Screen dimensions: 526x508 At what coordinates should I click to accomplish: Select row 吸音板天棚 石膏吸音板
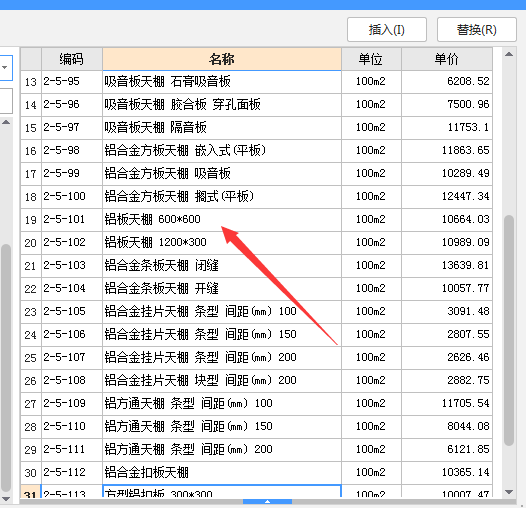[x=256, y=82]
